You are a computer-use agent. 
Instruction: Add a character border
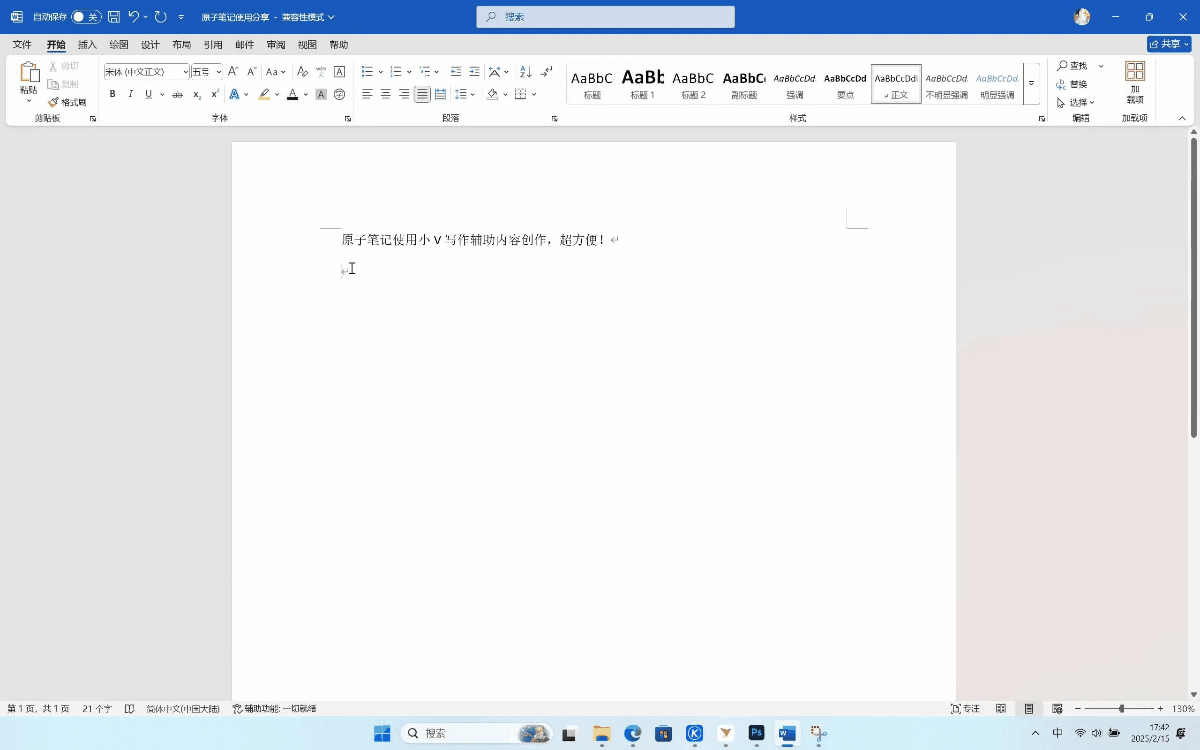(x=339, y=72)
